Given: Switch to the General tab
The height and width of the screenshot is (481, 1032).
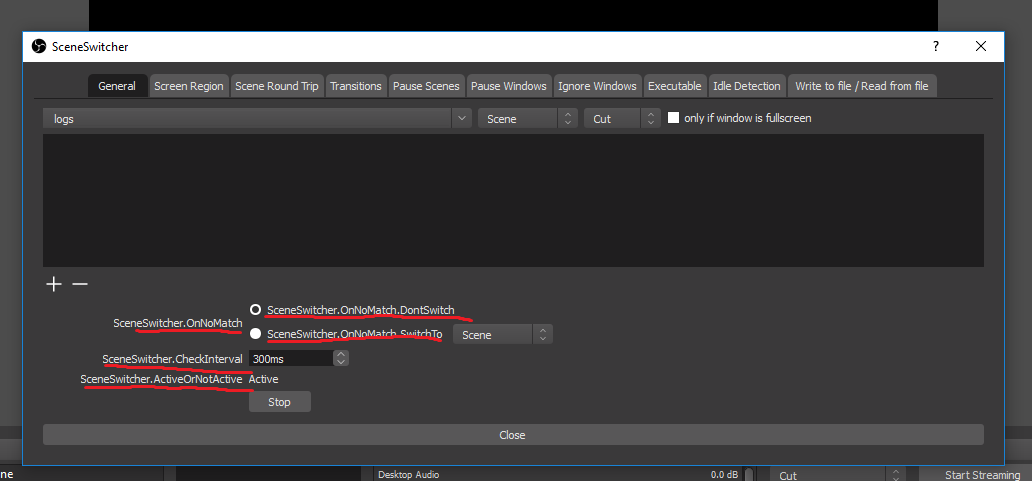Looking at the screenshot, I should tap(117, 86).
